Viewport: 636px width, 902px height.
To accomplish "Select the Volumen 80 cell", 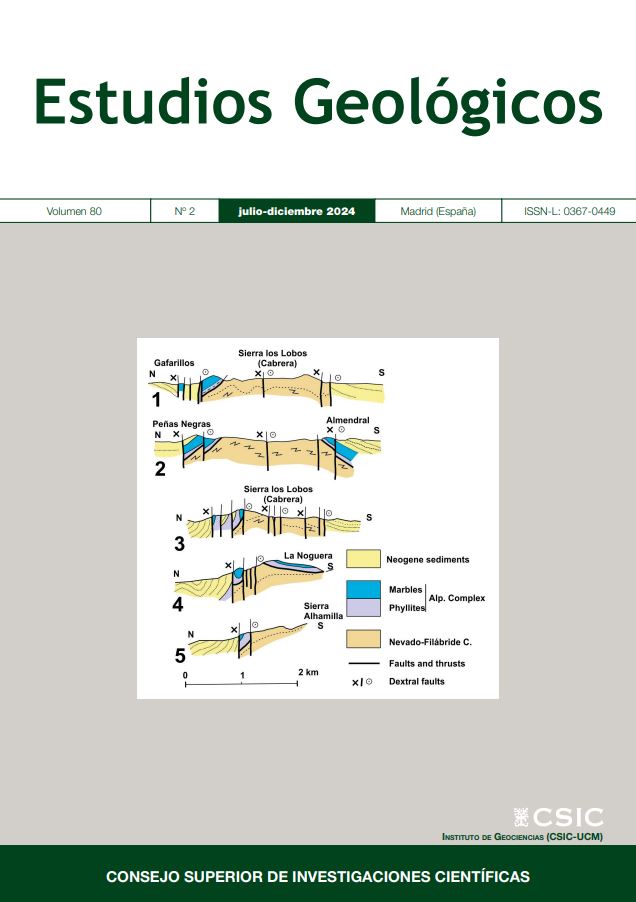I will click(x=74, y=212).
